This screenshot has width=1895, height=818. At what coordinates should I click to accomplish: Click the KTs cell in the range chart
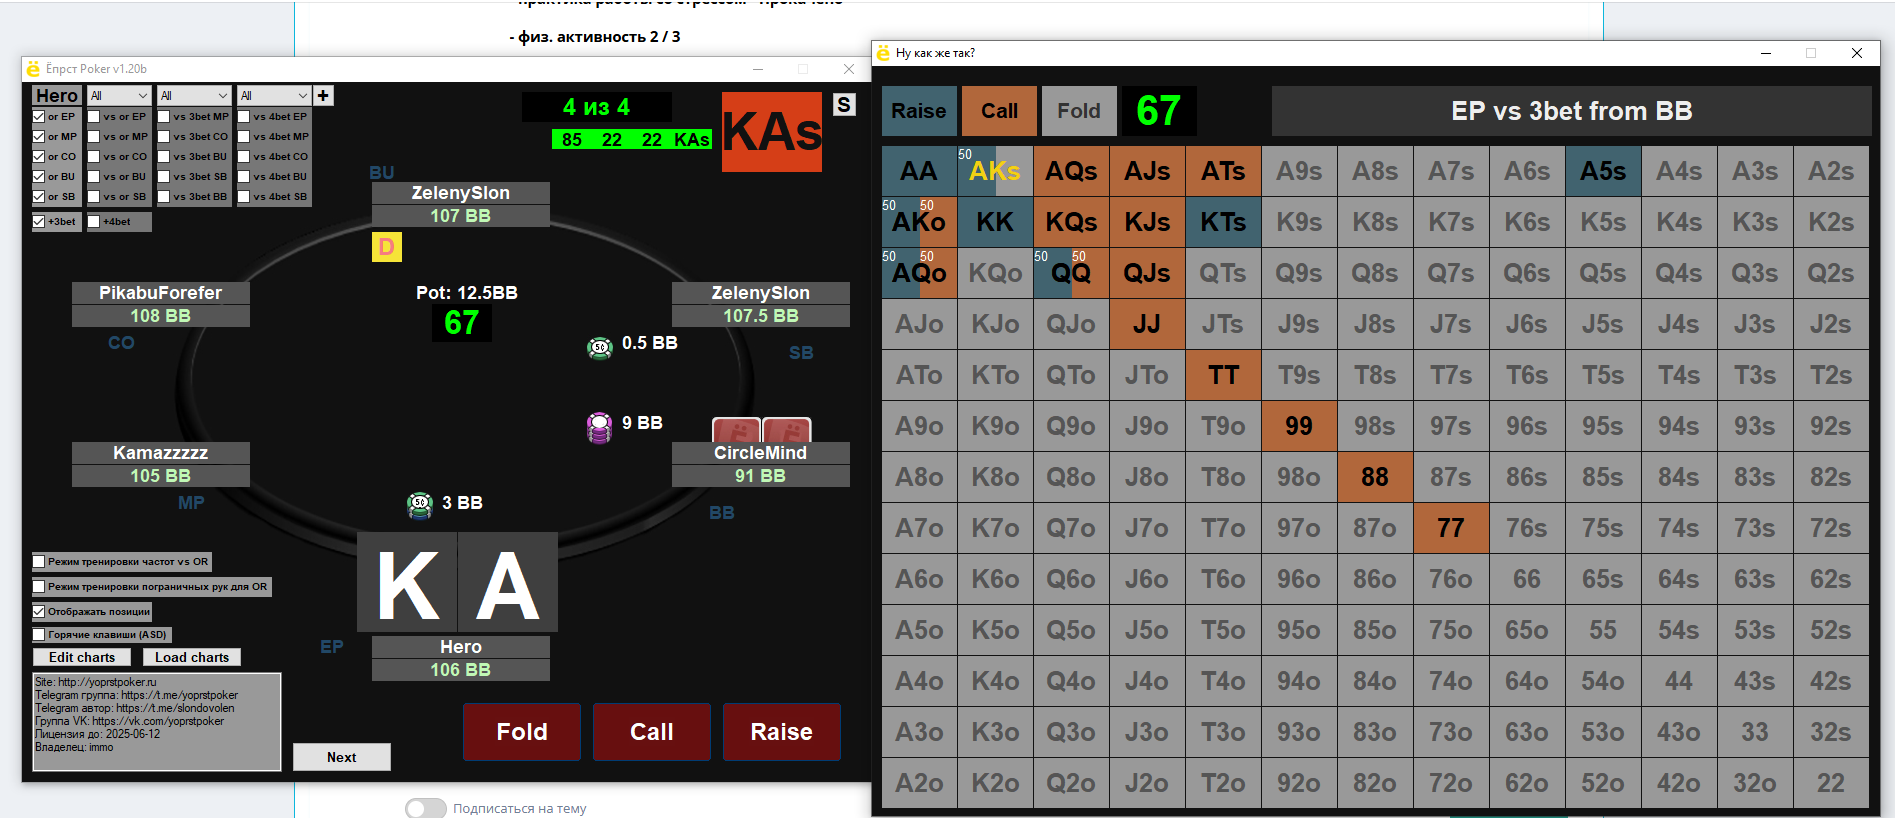pos(1223,222)
